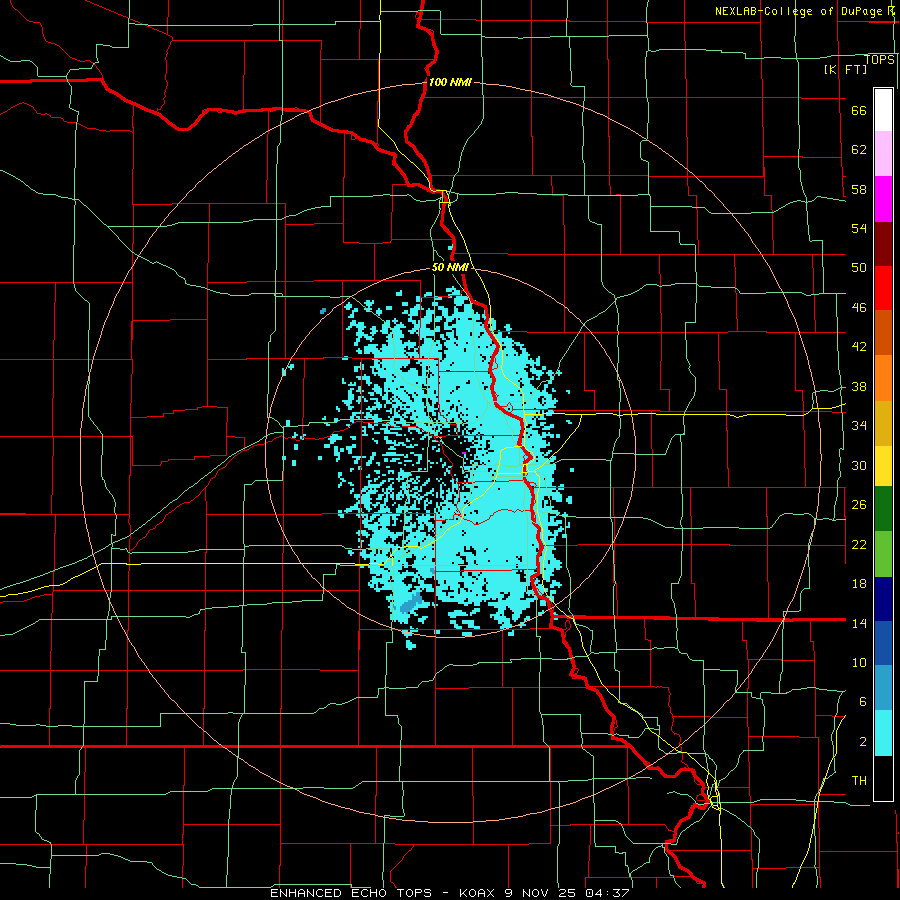Click the '30' legend value
This screenshot has width=900, height=900.
coord(859,465)
